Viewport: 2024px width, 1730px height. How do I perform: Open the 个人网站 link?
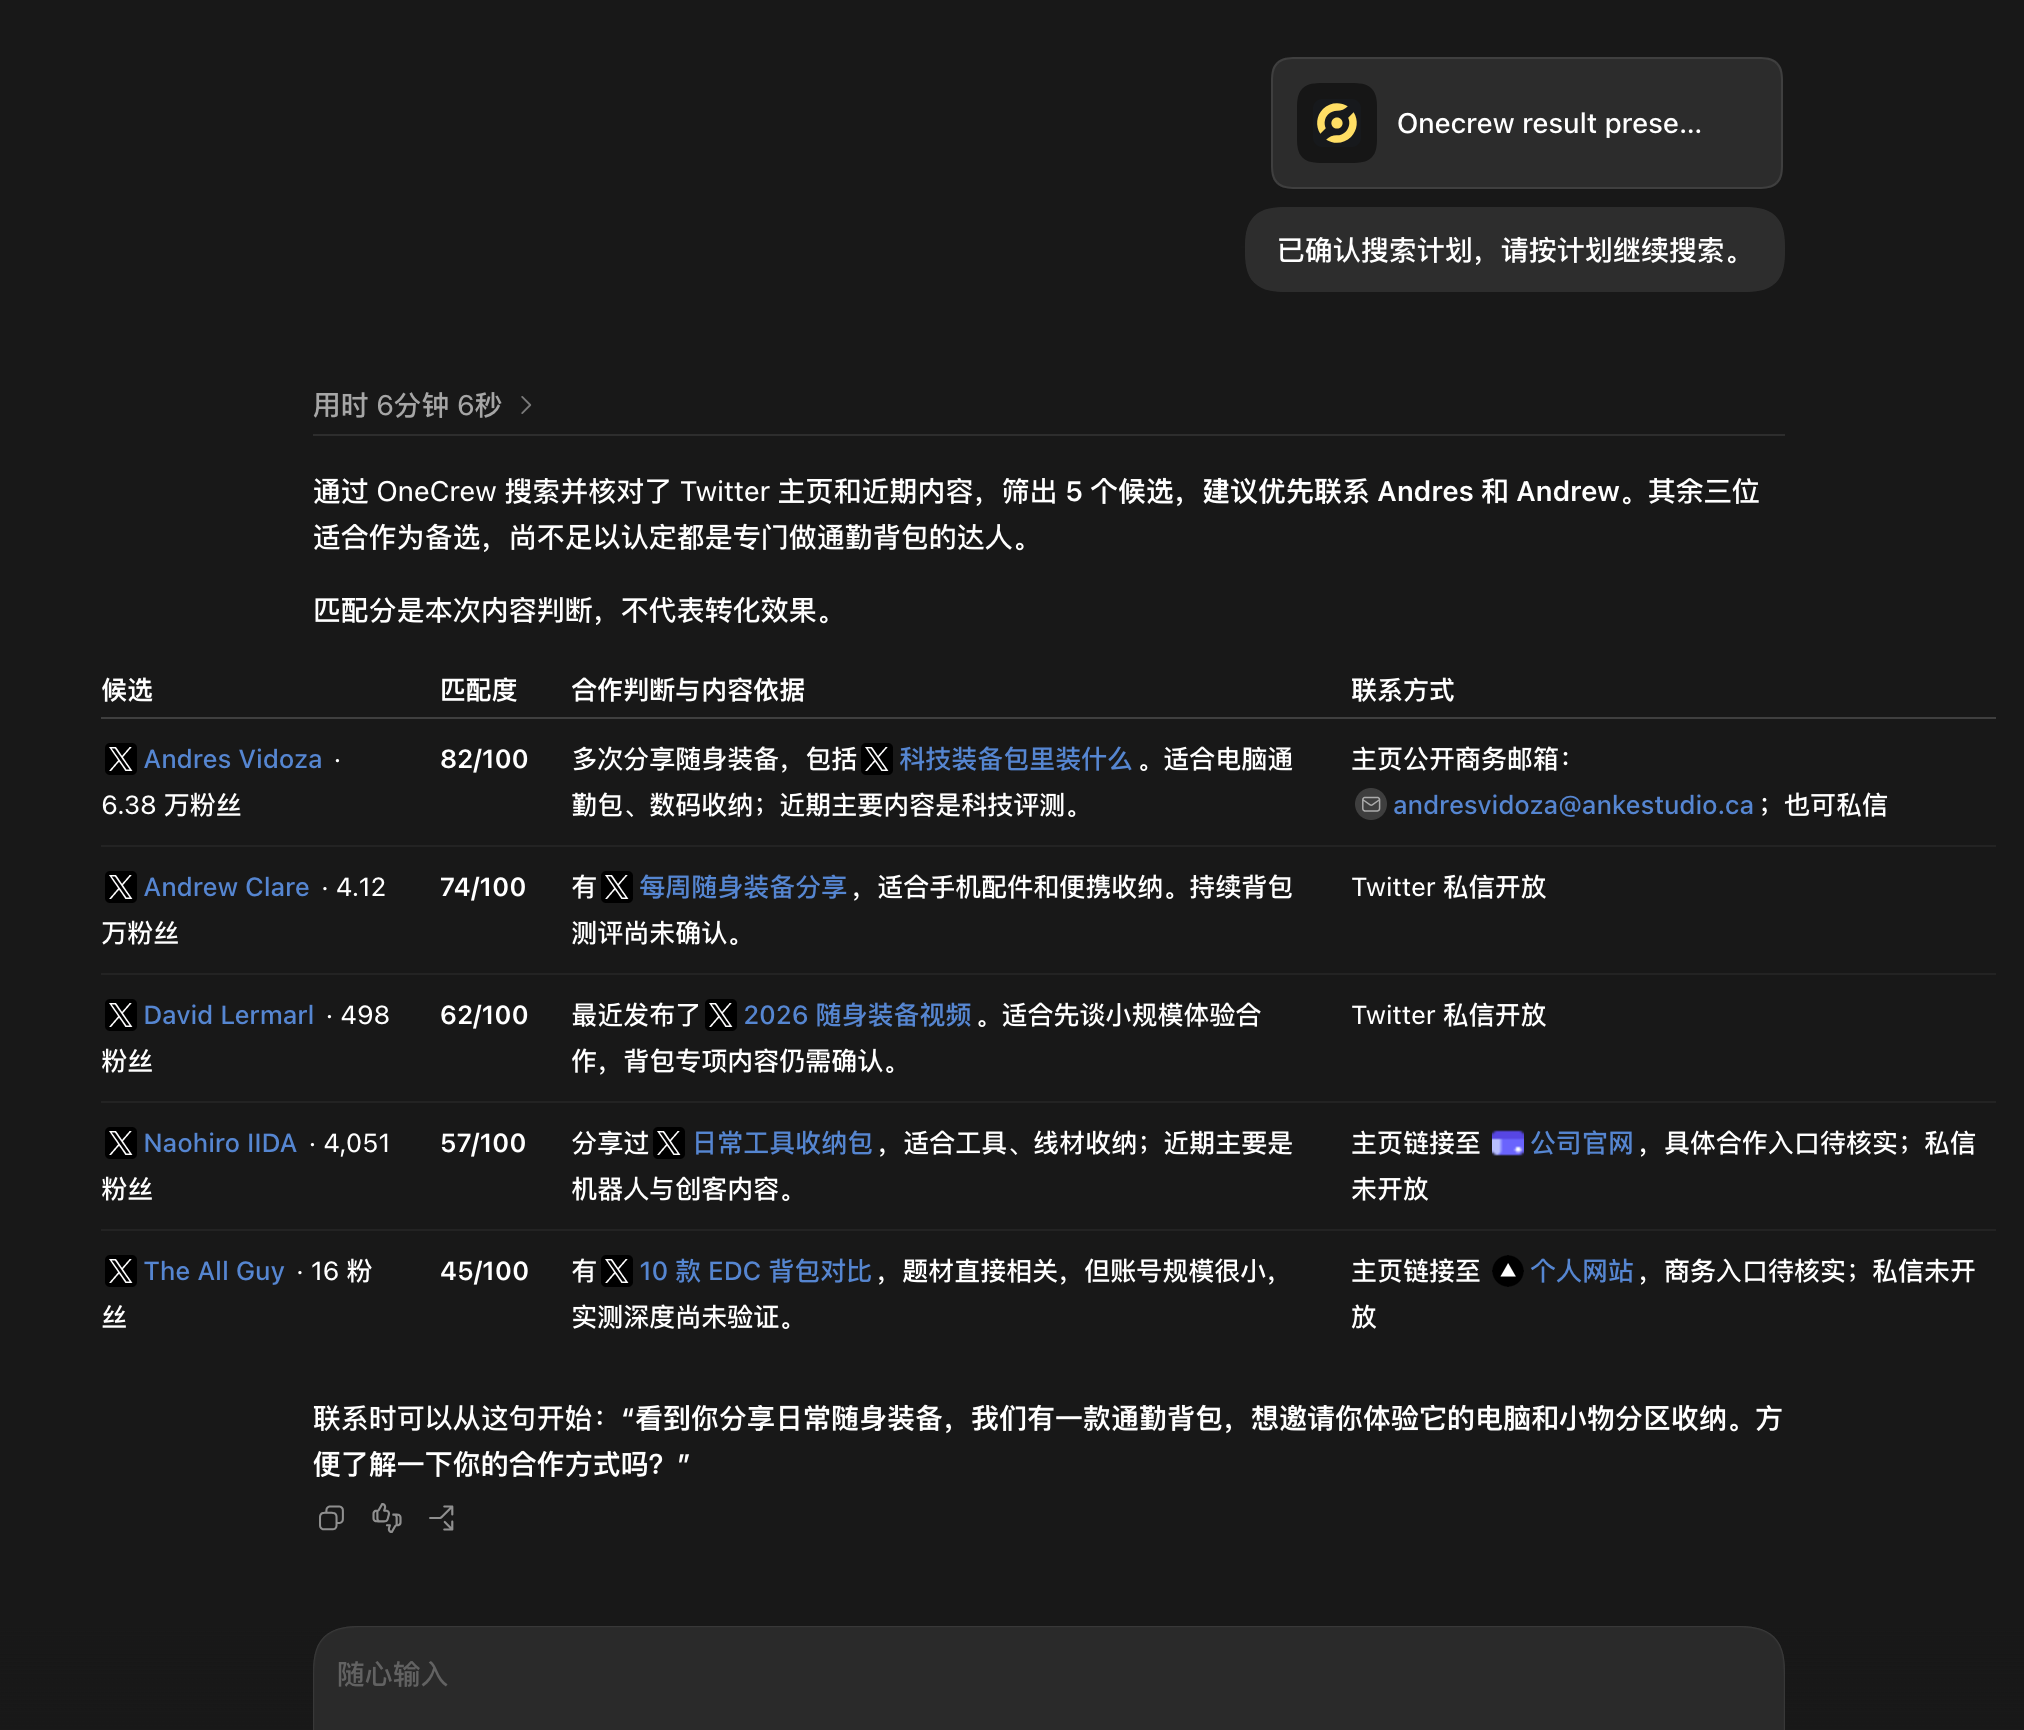coord(1581,1271)
